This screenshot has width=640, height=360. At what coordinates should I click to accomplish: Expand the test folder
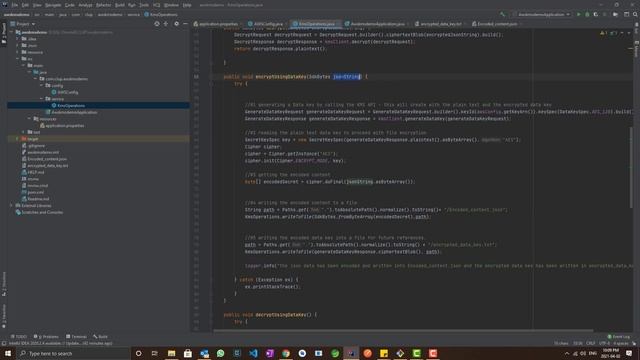(23, 132)
